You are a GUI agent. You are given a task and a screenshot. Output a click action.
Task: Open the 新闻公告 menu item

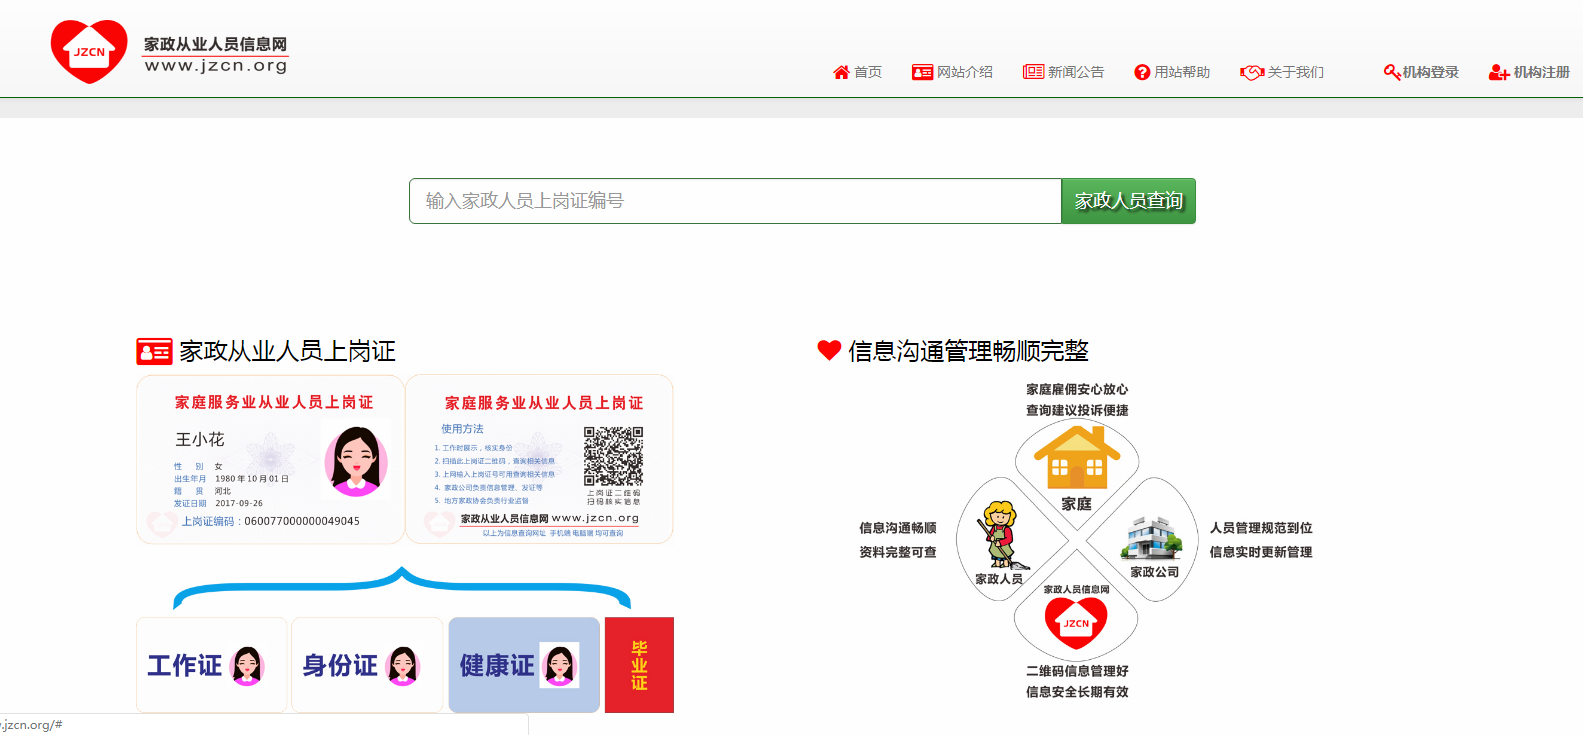coord(1076,72)
